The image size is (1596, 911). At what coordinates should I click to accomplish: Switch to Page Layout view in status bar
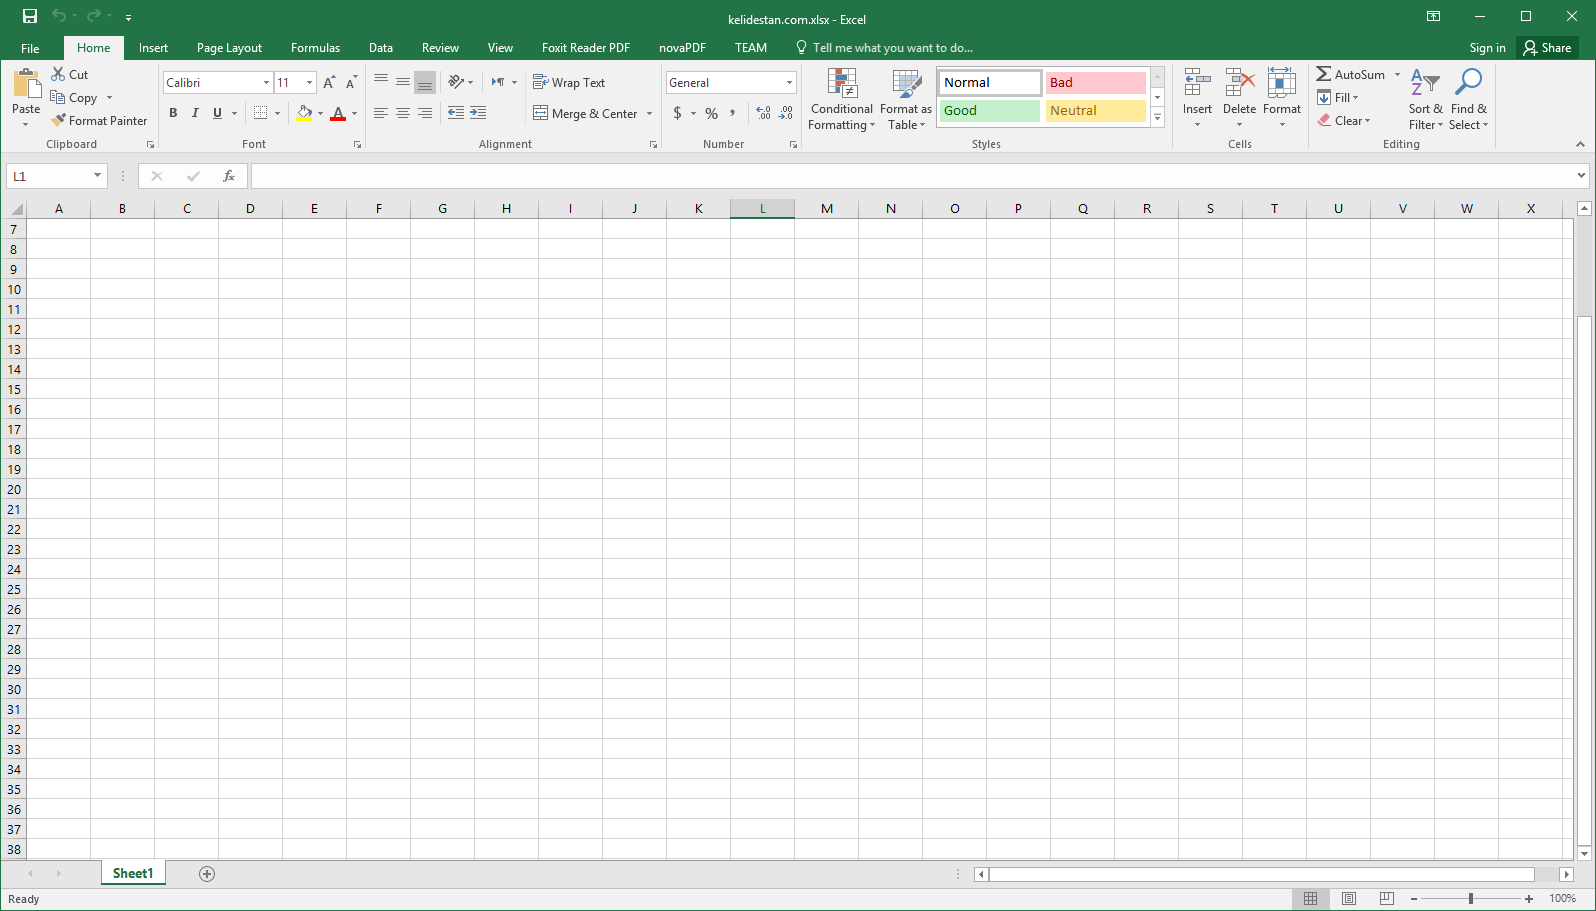pos(1349,899)
